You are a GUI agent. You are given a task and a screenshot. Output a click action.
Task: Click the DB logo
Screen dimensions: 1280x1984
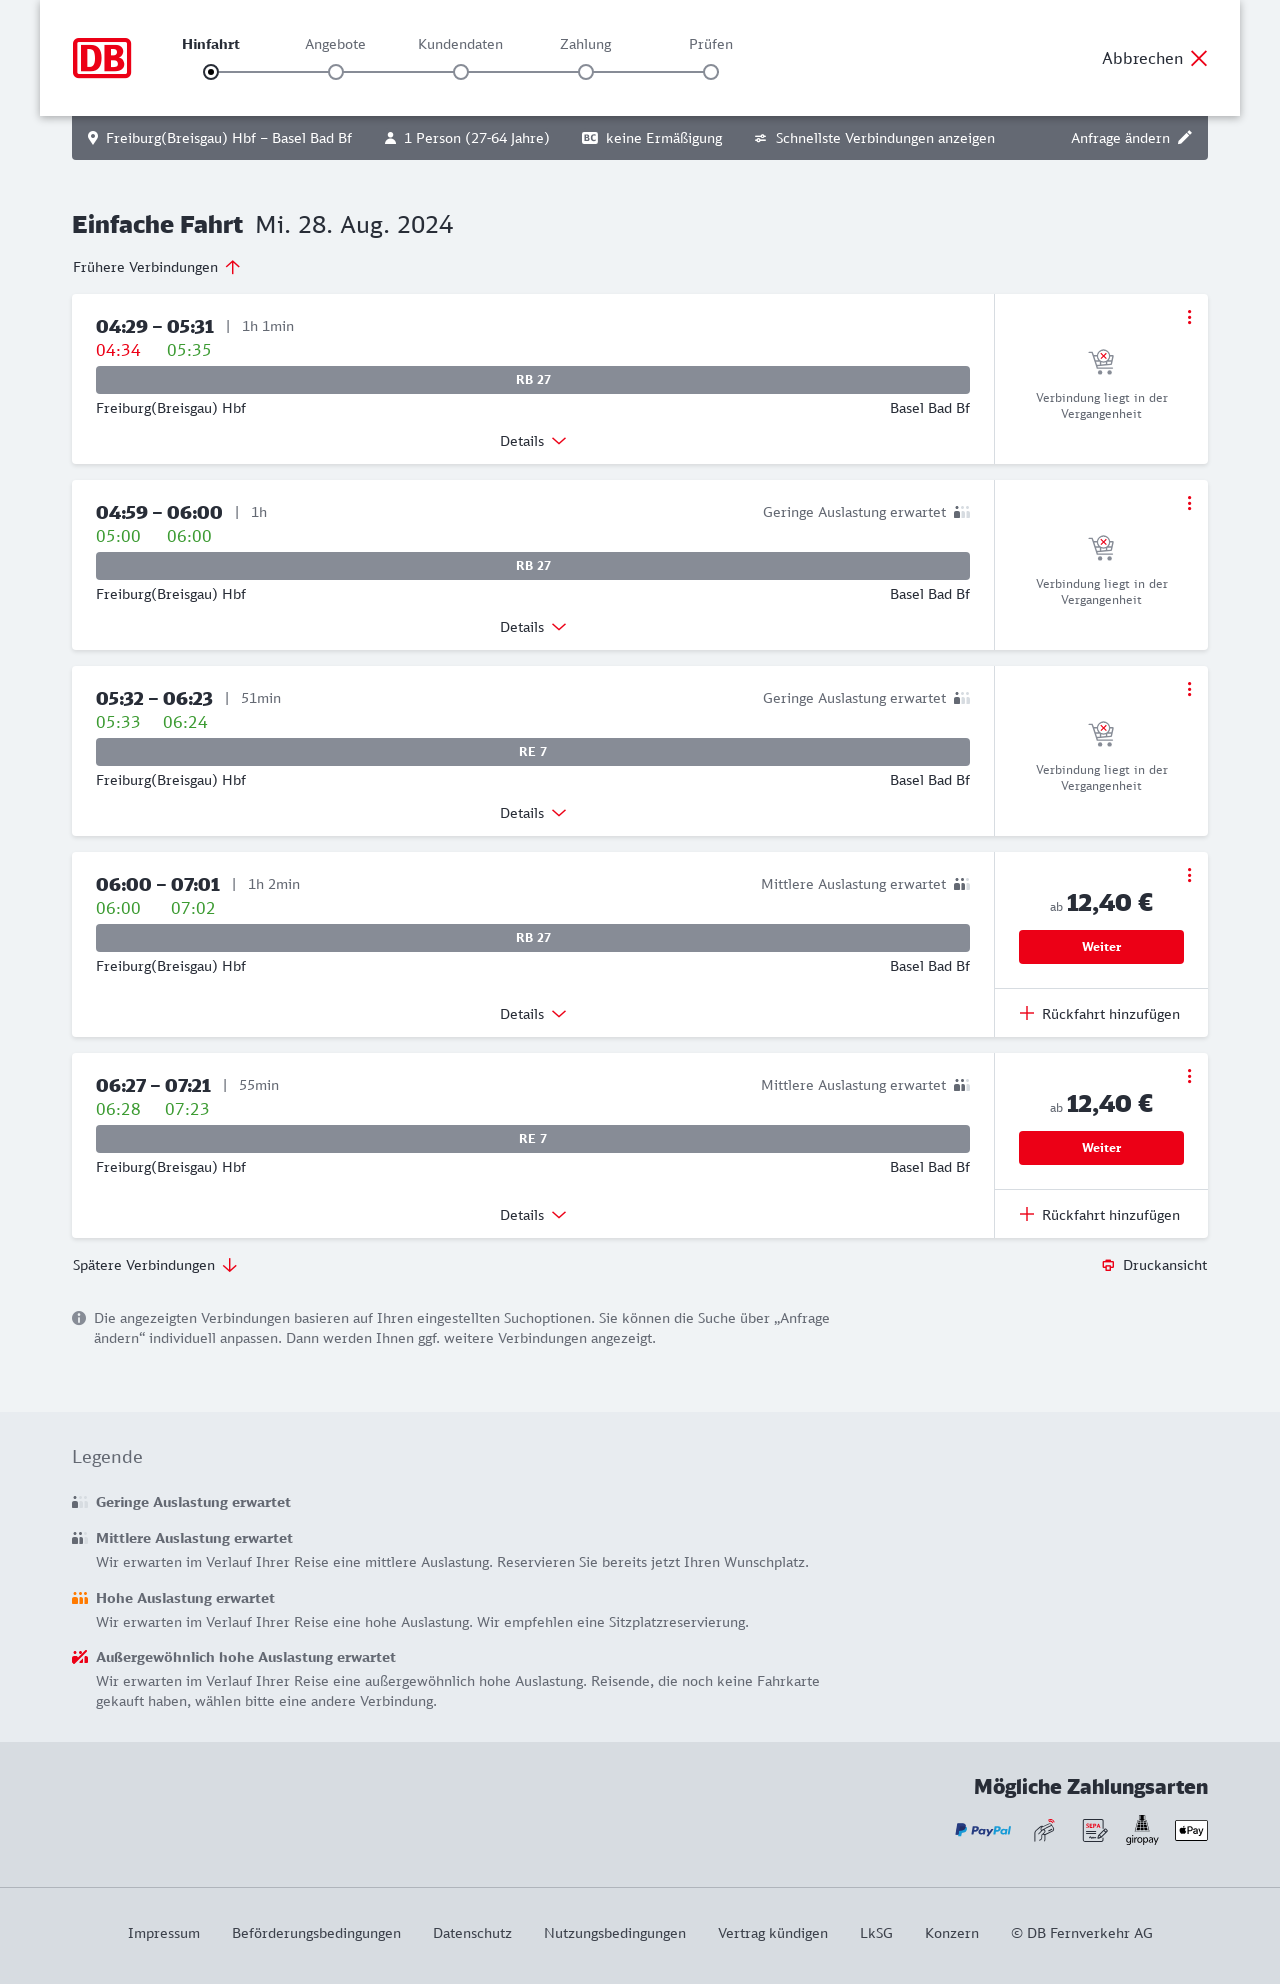pyautogui.click(x=102, y=58)
